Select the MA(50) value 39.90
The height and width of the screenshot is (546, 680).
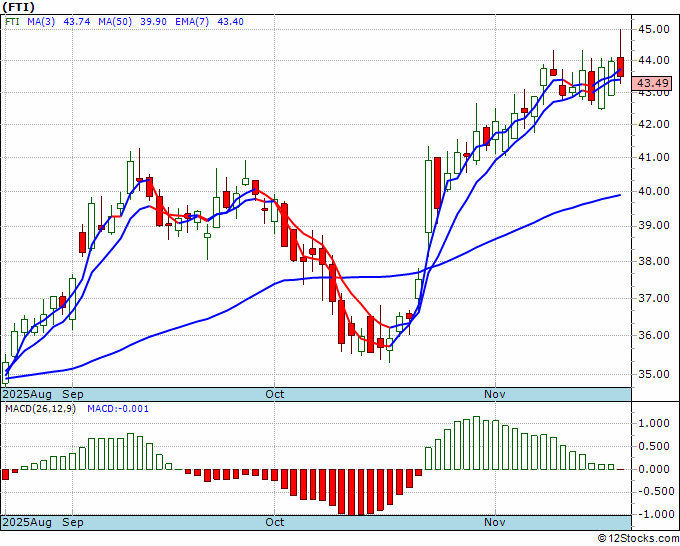pyautogui.click(x=154, y=22)
